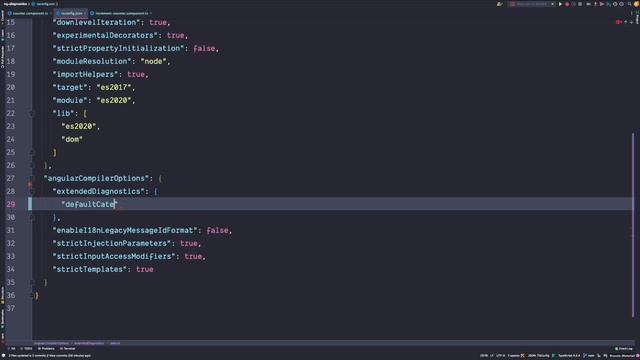Switch to counter.component.ts tab
The height and width of the screenshot is (360, 640).
pyautogui.click(x=30, y=13)
